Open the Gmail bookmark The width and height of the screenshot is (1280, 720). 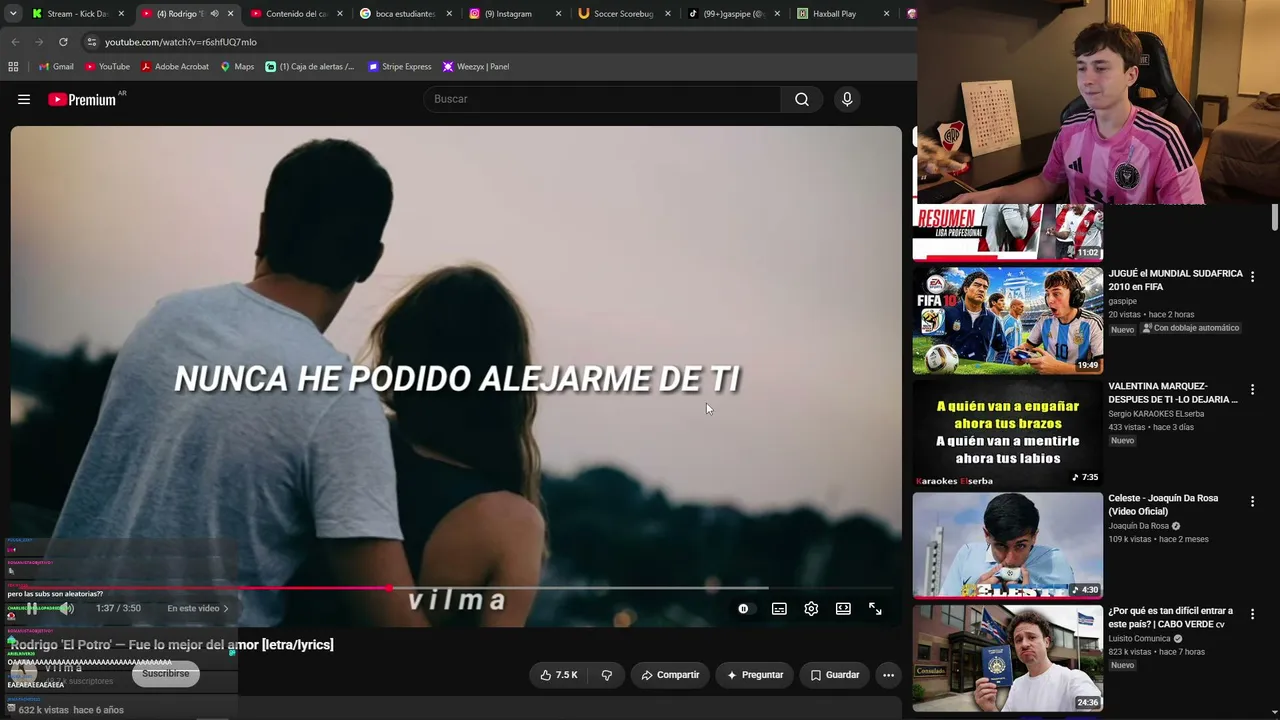(56, 67)
